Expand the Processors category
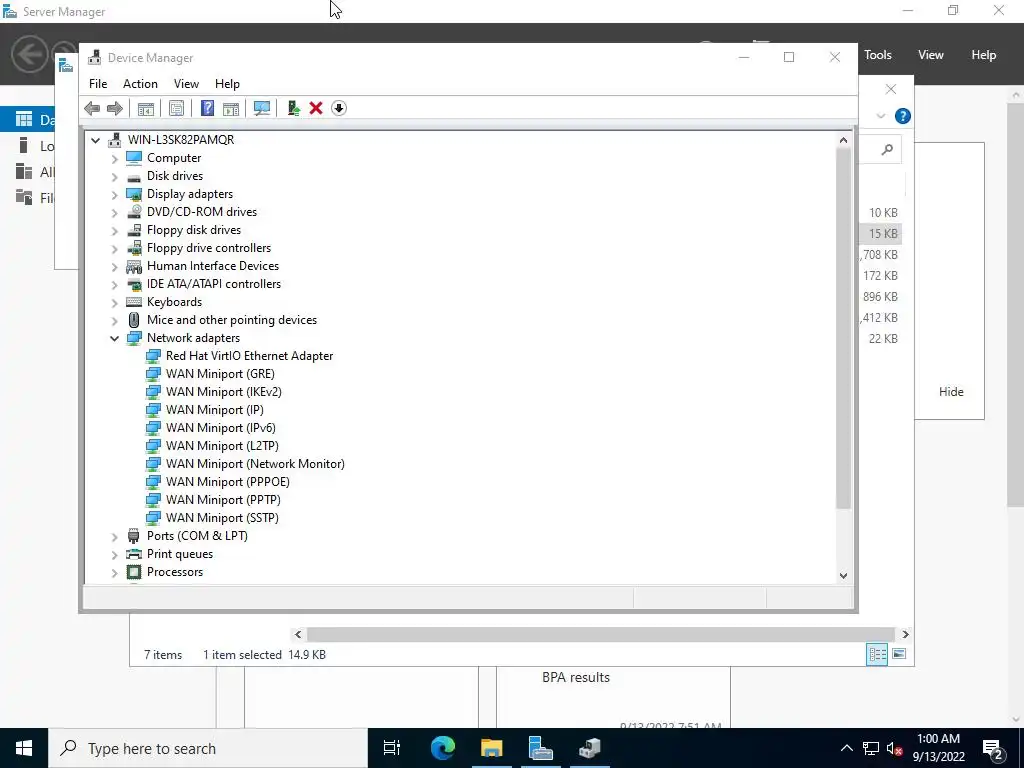Image resolution: width=1024 pixels, height=768 pixels. [114, 571]
